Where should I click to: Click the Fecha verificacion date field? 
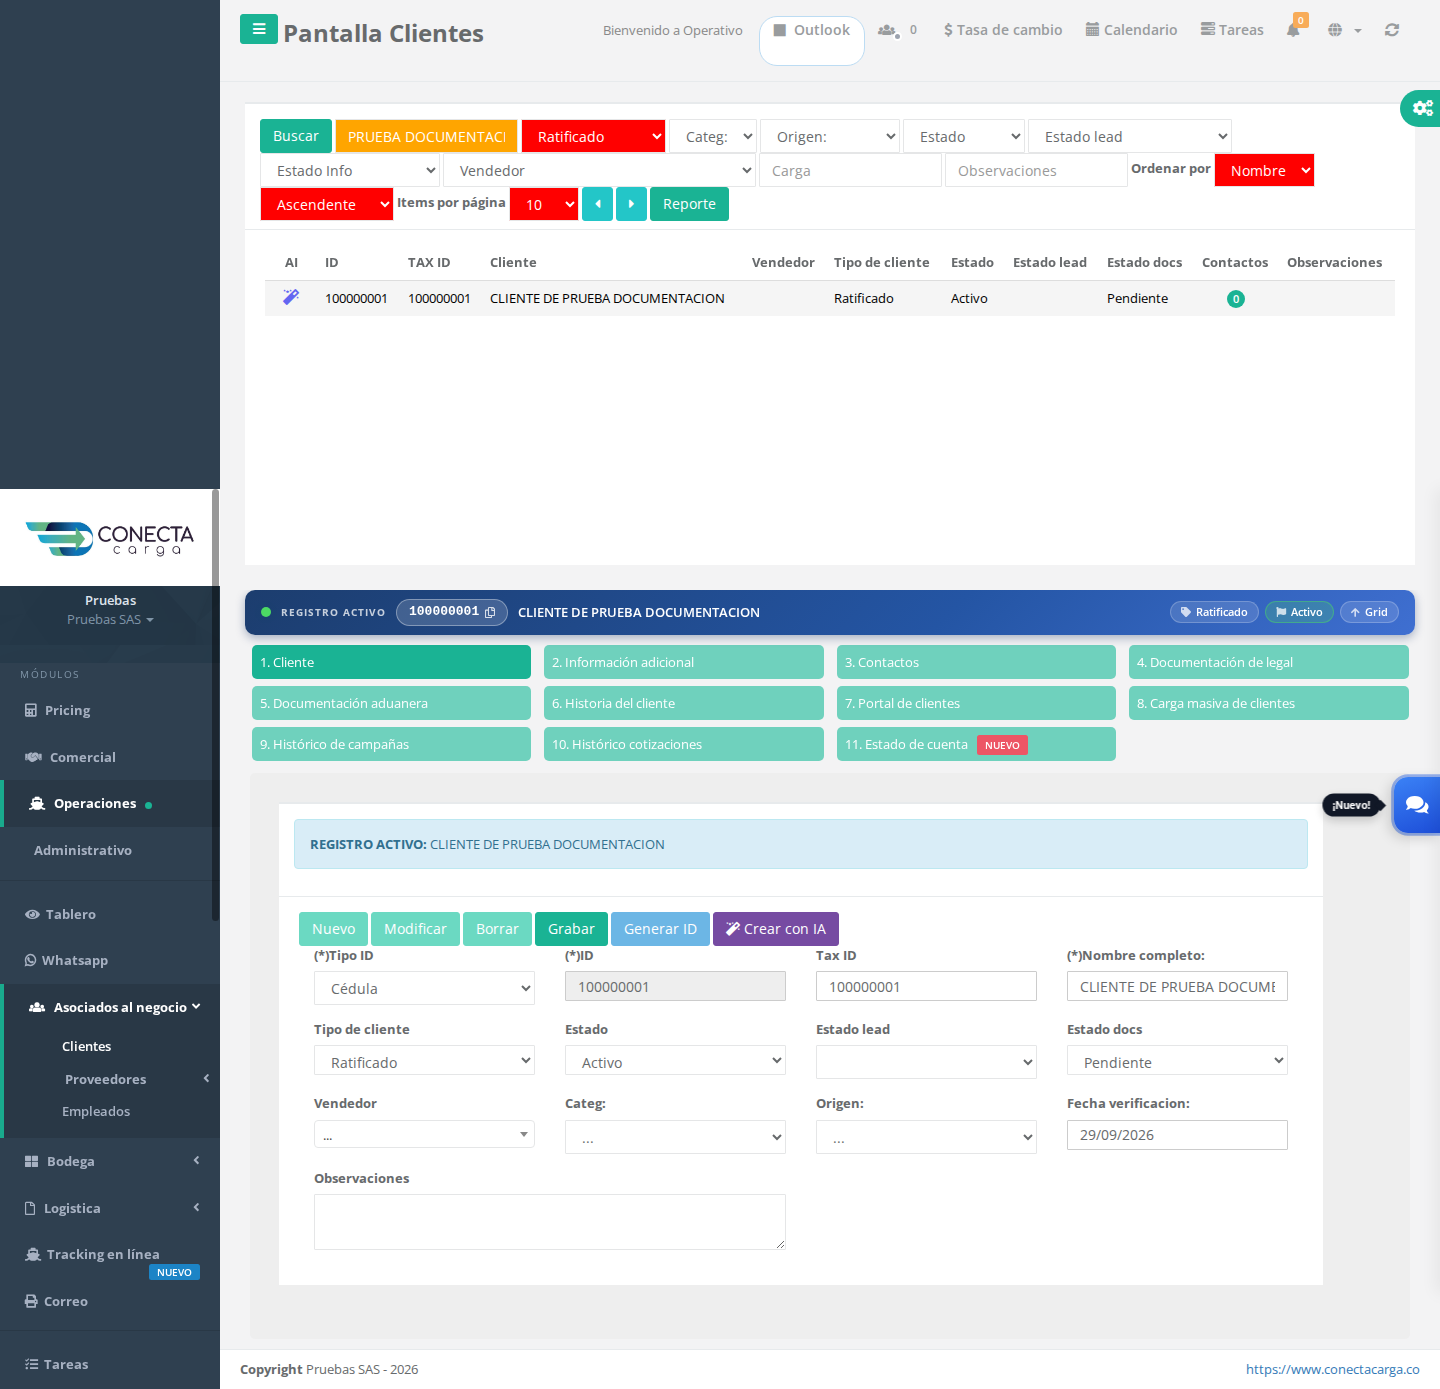coord(1177,1135)
